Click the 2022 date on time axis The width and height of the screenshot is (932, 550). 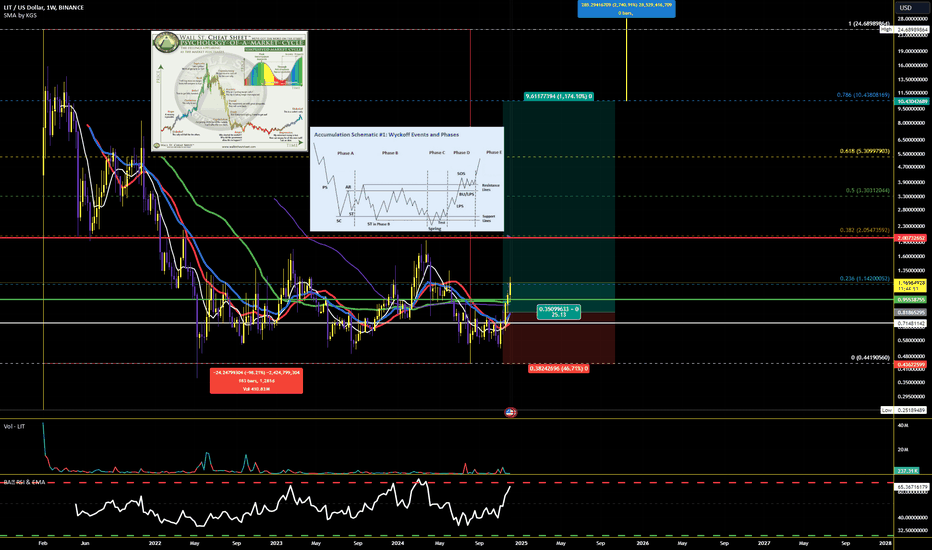pyautogui.click(x=155, y=543)
